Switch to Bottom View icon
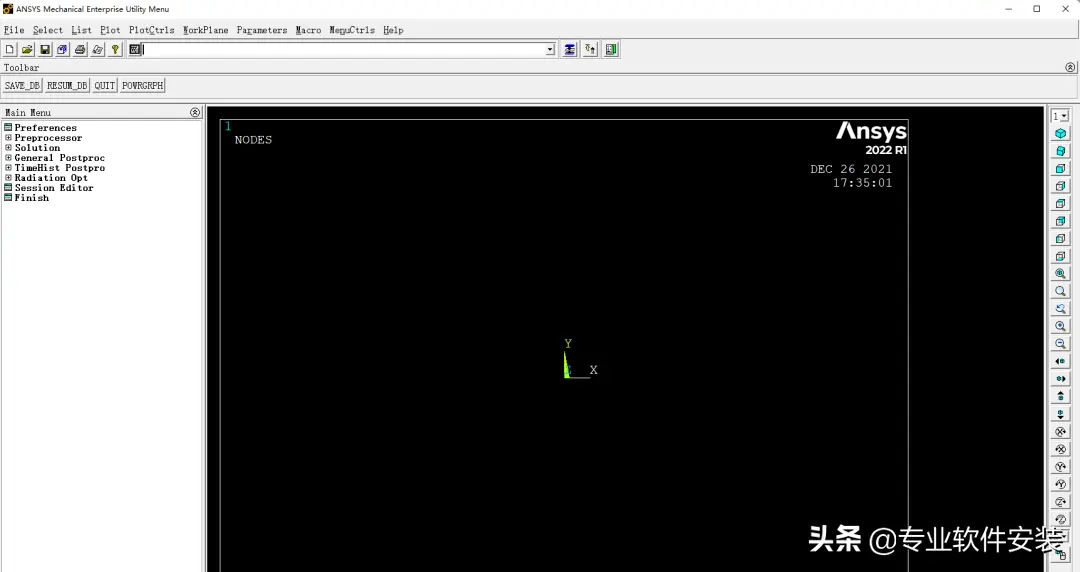Viewport: 1080px width, 572px height. pyautogui.click(x=1061, y=256)
